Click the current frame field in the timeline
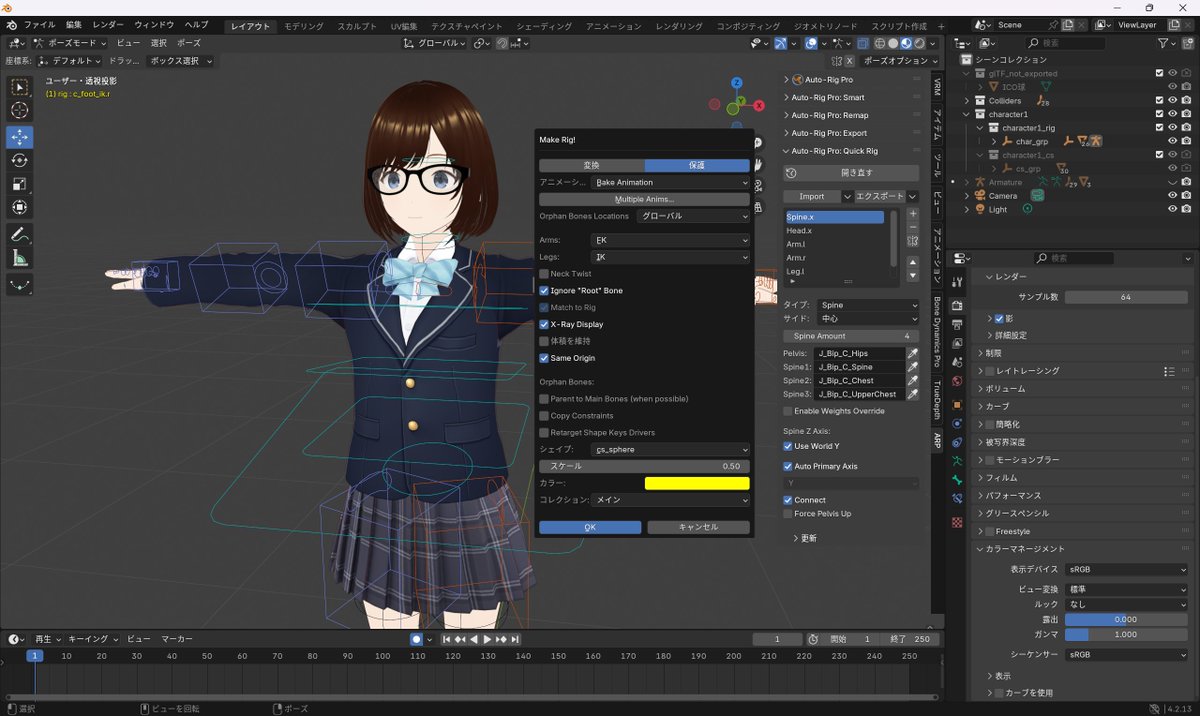Image resolution: width=1200 pixels, height=716 pixels. tap(777, 638)
